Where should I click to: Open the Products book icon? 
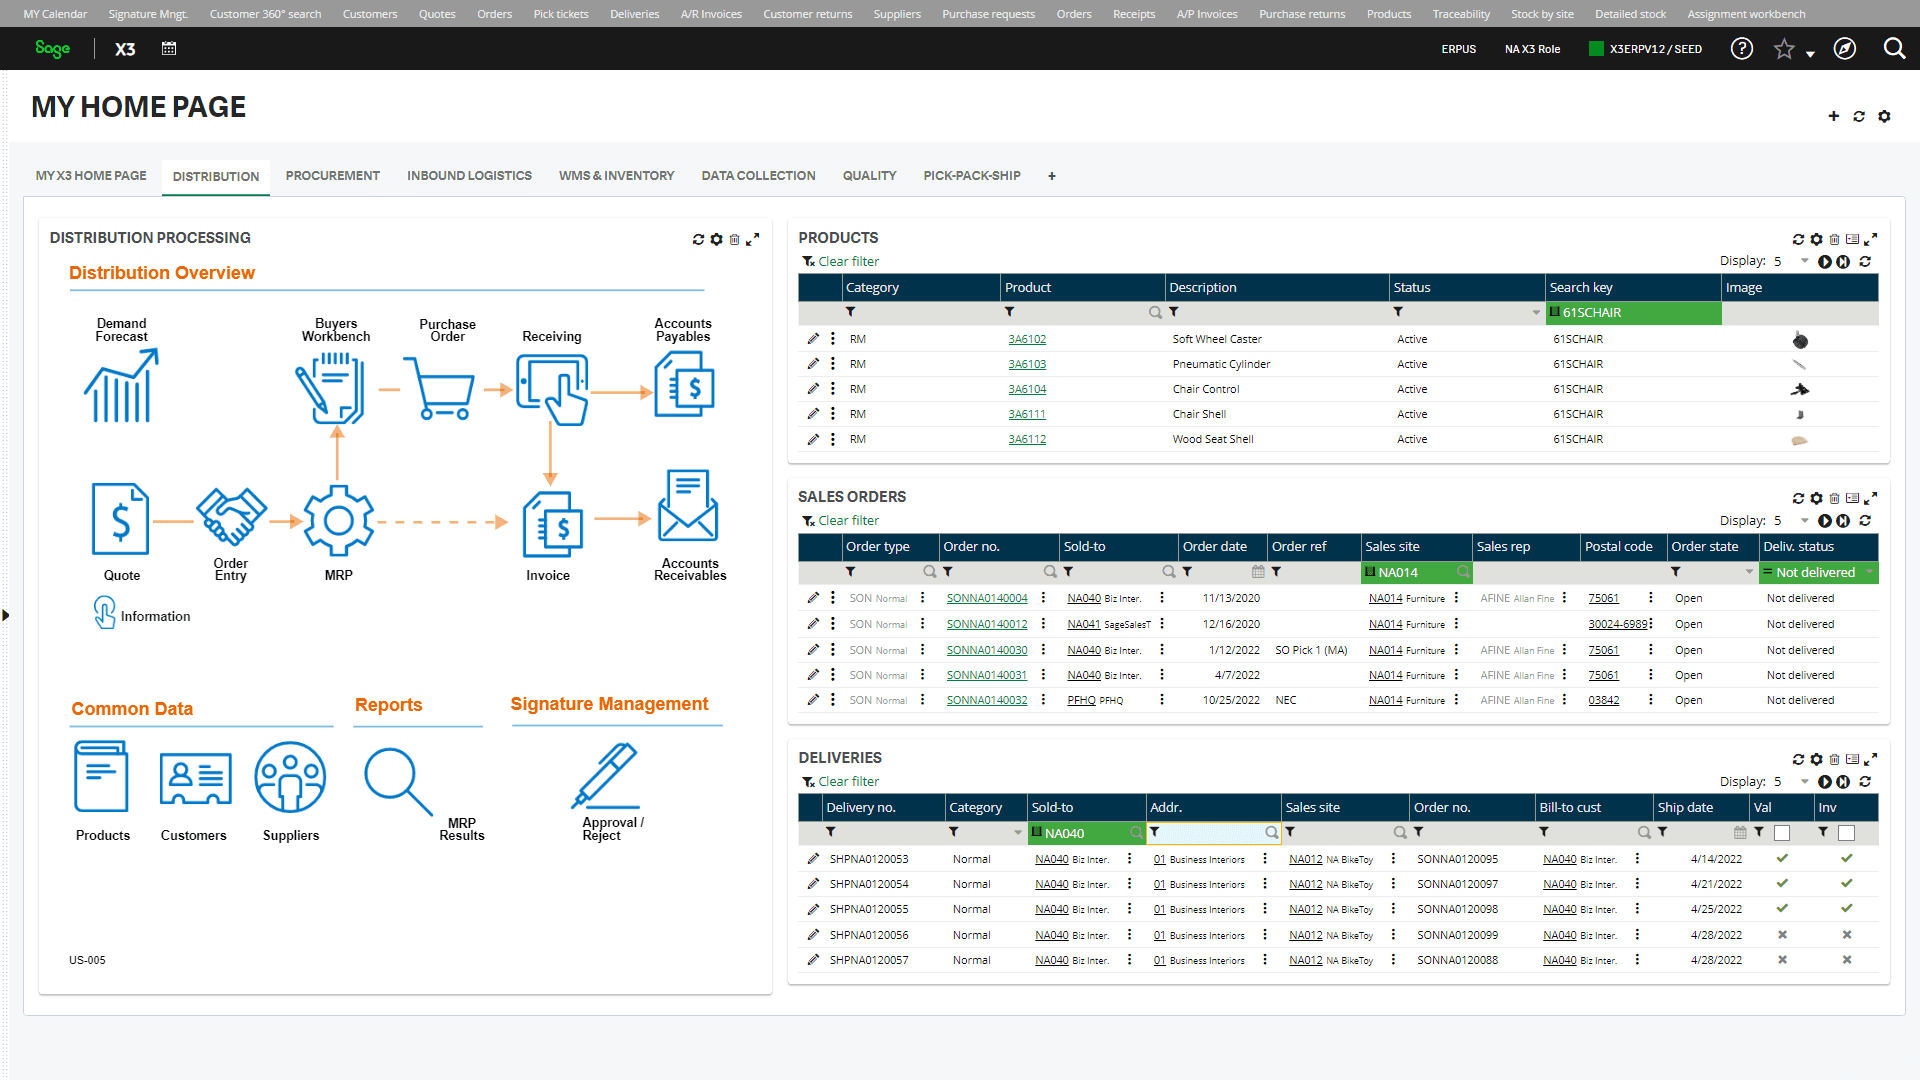102,776
